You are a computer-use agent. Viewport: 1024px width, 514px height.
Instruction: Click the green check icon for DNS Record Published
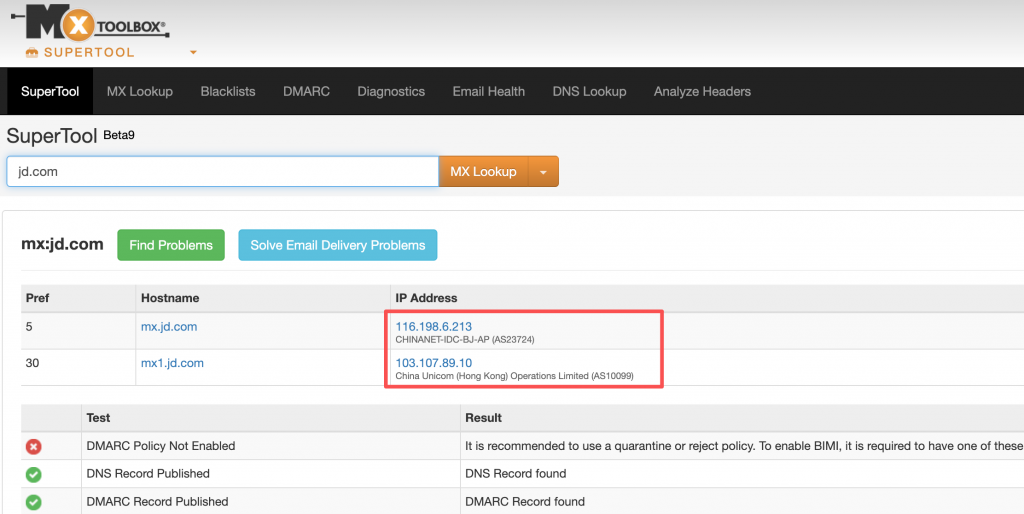[x=33, y=474]
